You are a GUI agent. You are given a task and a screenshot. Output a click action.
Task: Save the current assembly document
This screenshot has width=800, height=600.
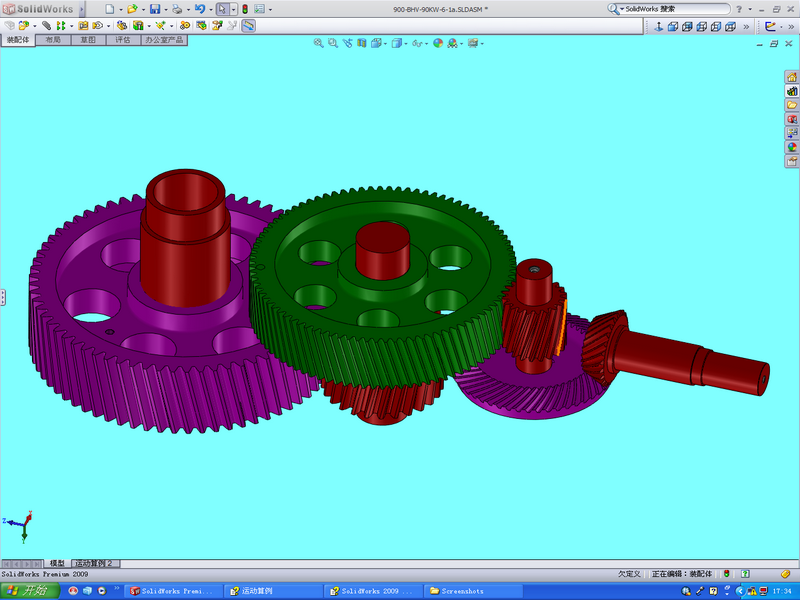(156, 9)
